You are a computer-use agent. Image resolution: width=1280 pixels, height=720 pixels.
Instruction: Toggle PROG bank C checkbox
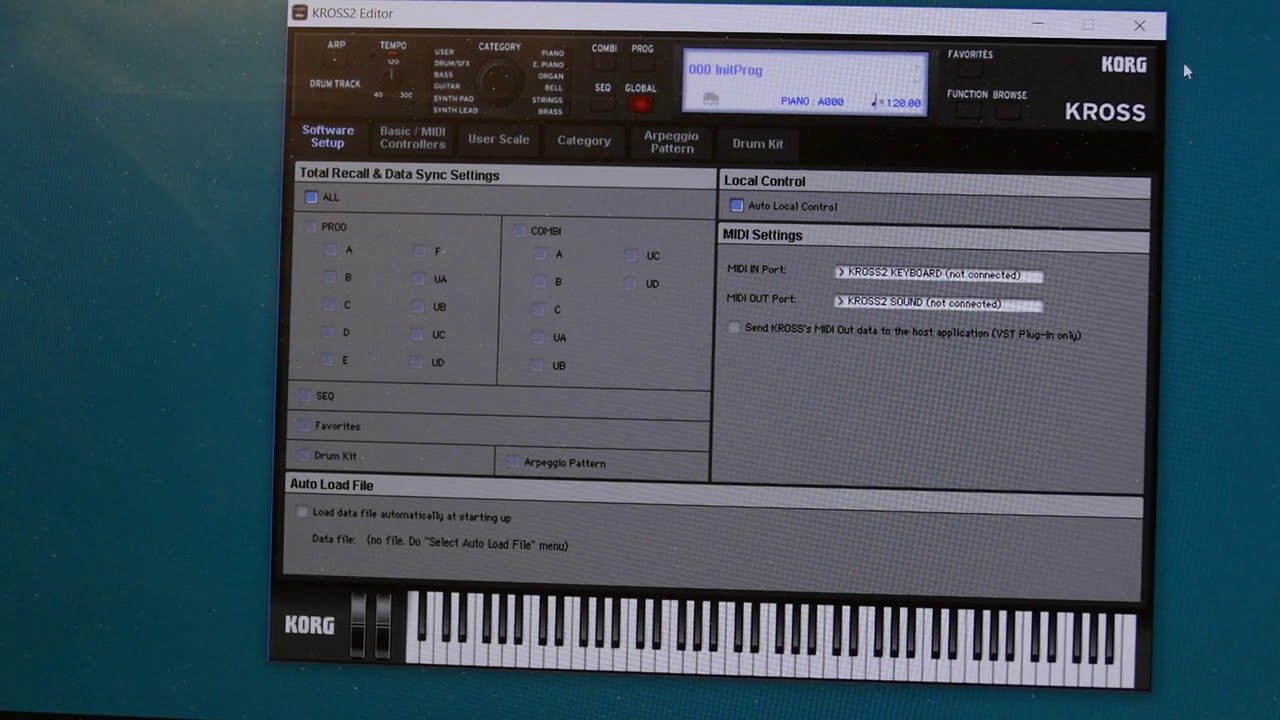[329, 305]
